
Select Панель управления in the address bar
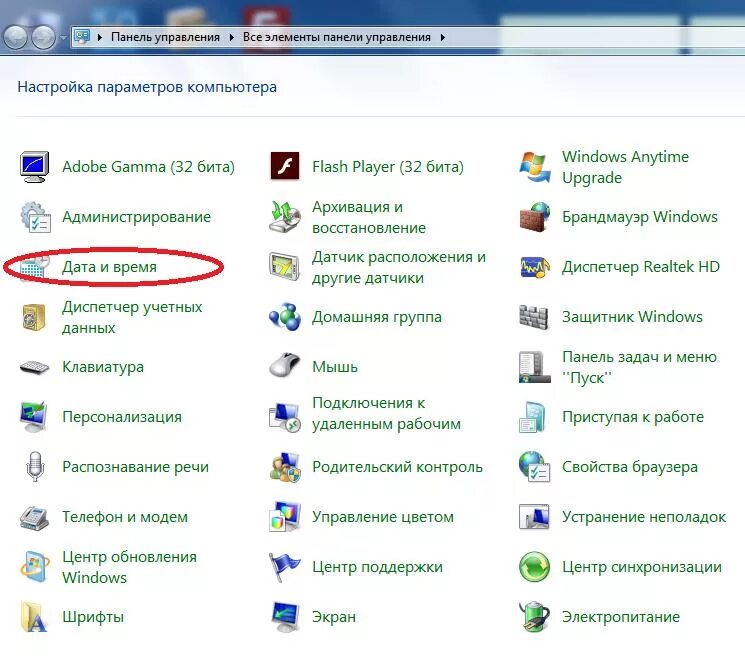165,37
